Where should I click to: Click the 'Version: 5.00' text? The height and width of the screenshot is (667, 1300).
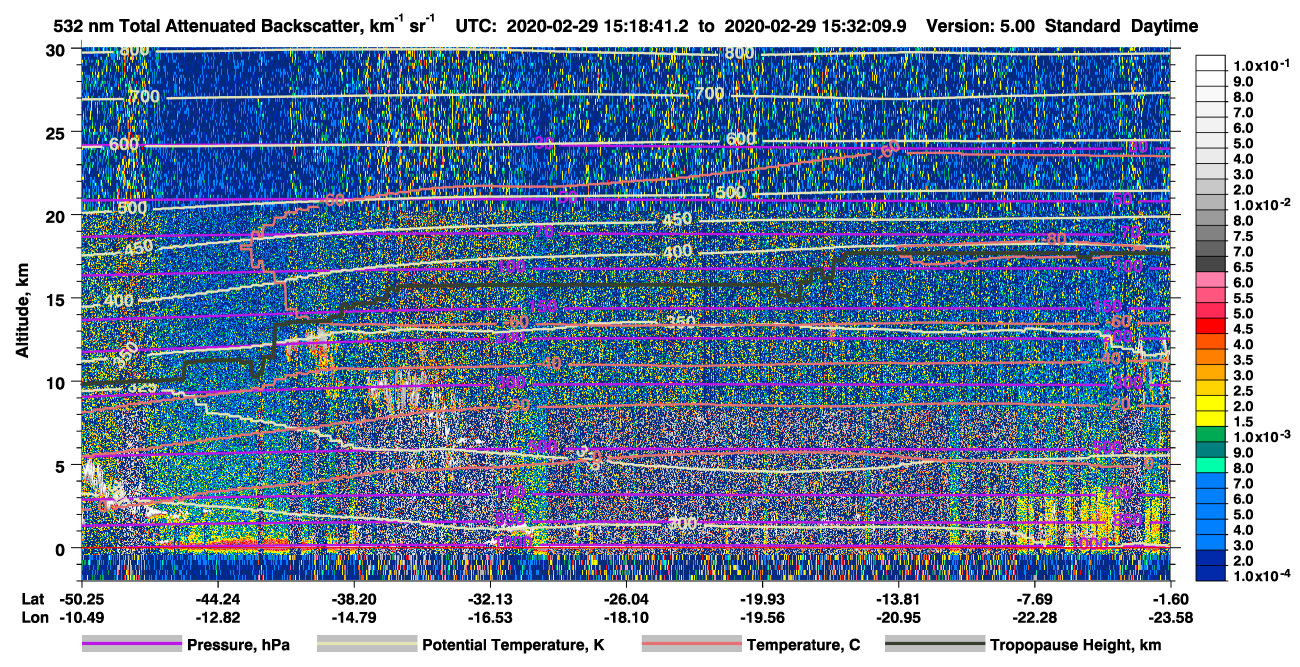981,26
